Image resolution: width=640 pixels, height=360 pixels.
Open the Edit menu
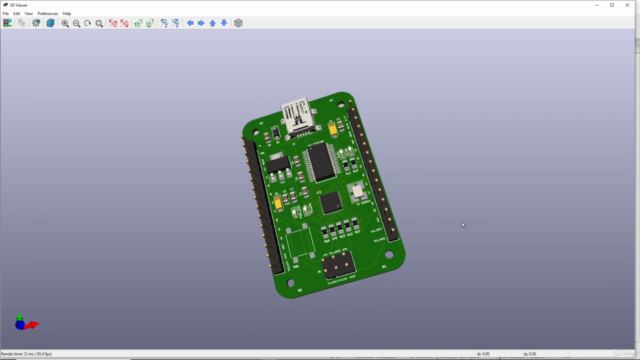point(16,13)
